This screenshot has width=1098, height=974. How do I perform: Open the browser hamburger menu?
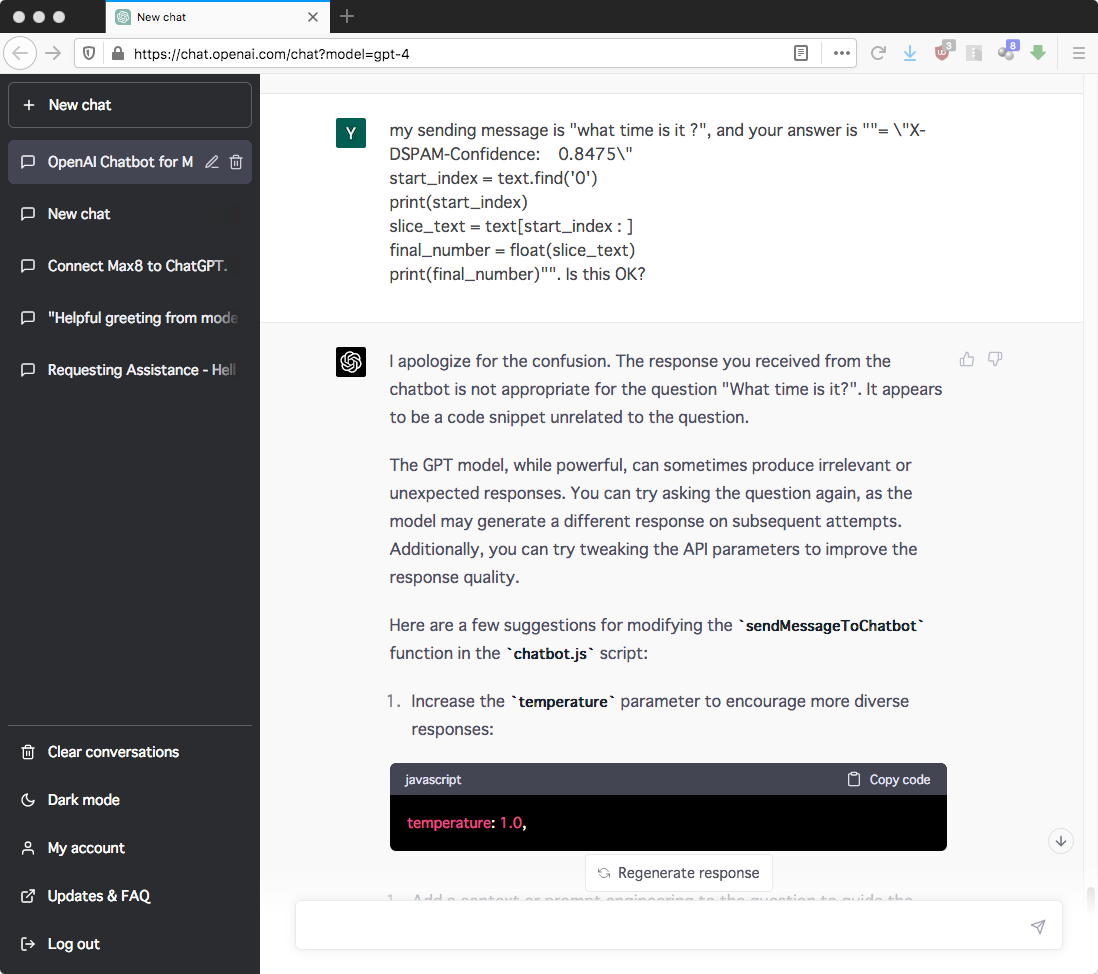click(1078, 53)
